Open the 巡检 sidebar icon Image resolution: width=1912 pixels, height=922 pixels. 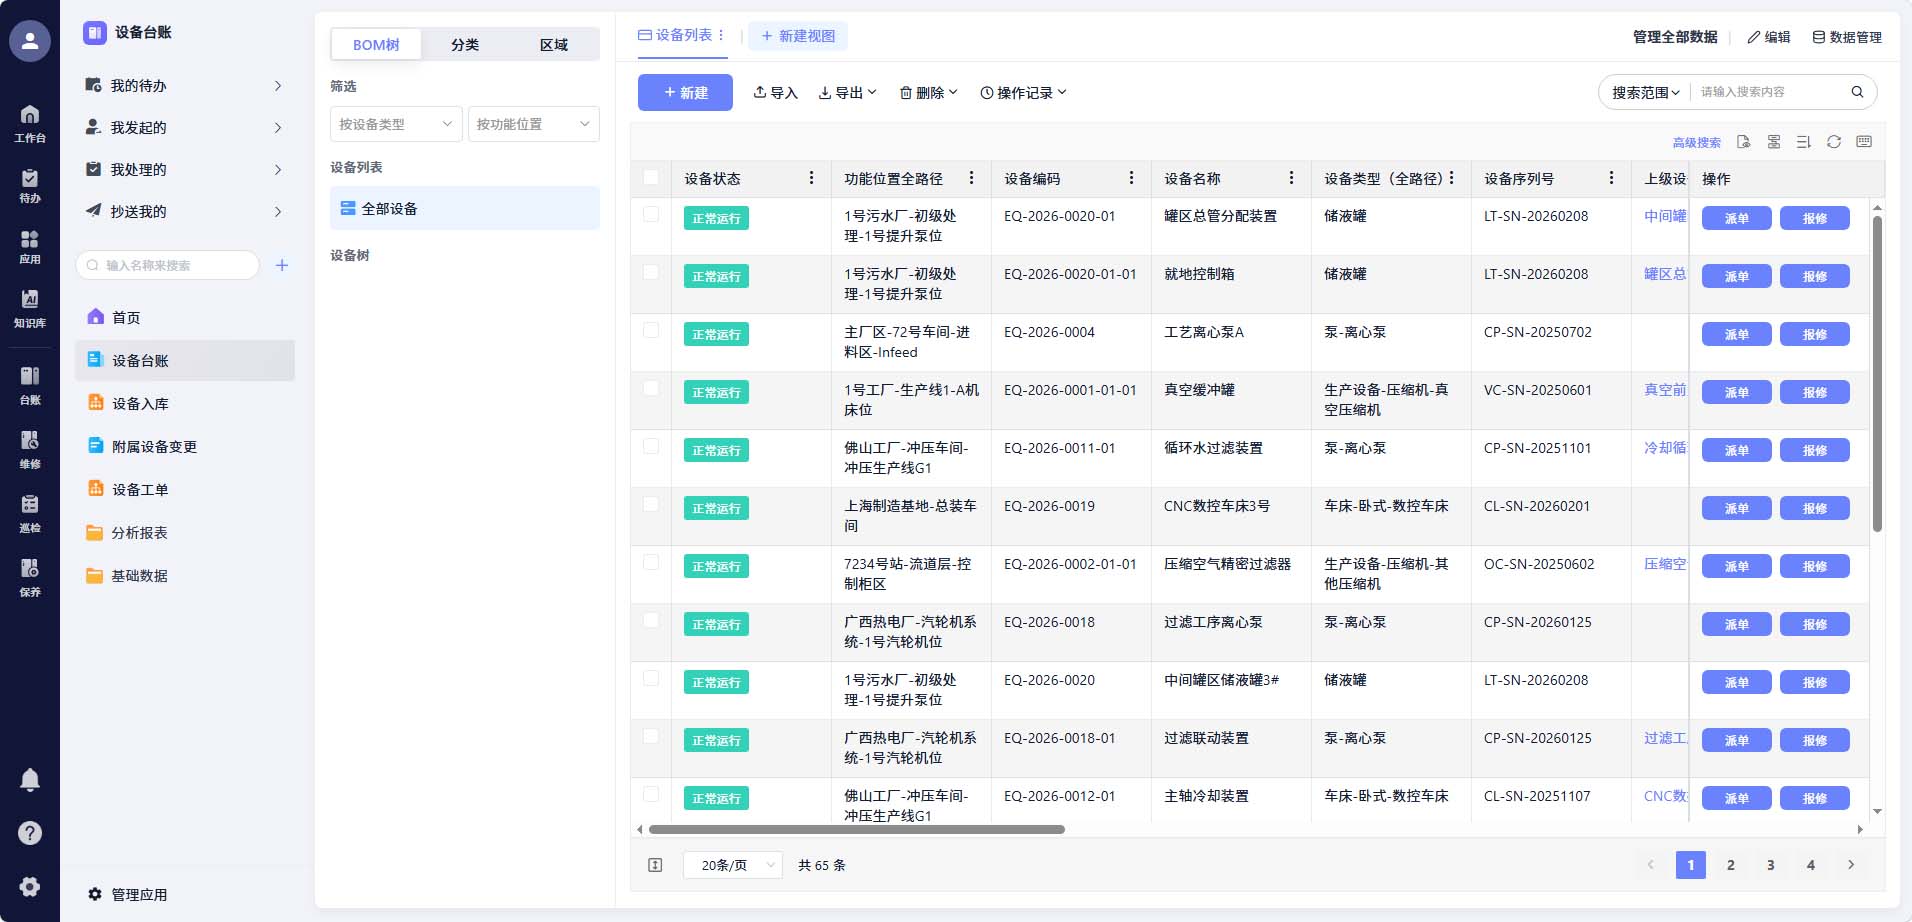coord(30,513)
